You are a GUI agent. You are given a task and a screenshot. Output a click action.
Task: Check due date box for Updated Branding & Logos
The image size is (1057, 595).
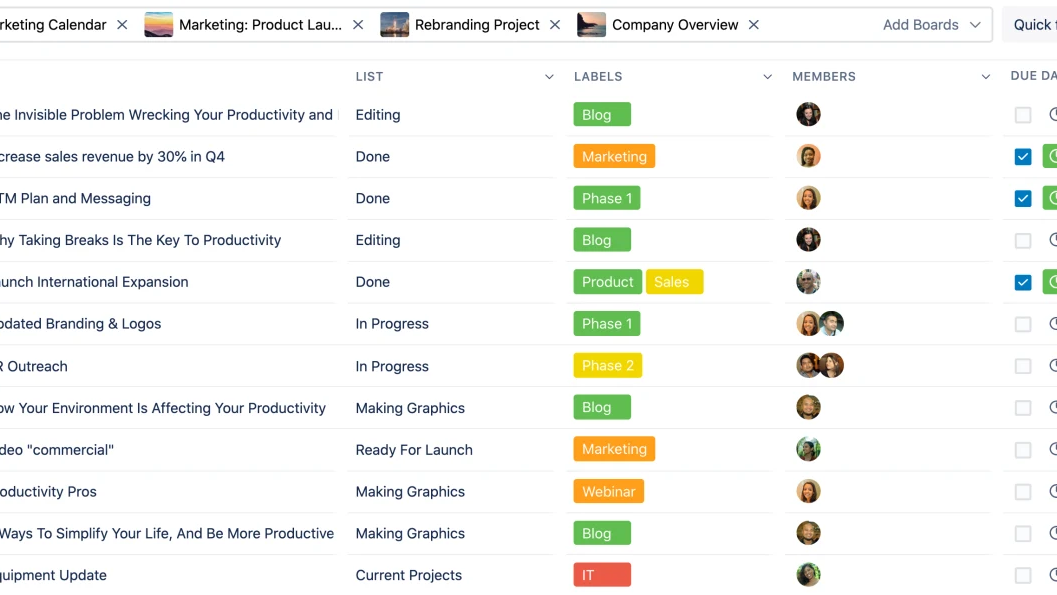pyautogui.click(x=1023, y=324)
